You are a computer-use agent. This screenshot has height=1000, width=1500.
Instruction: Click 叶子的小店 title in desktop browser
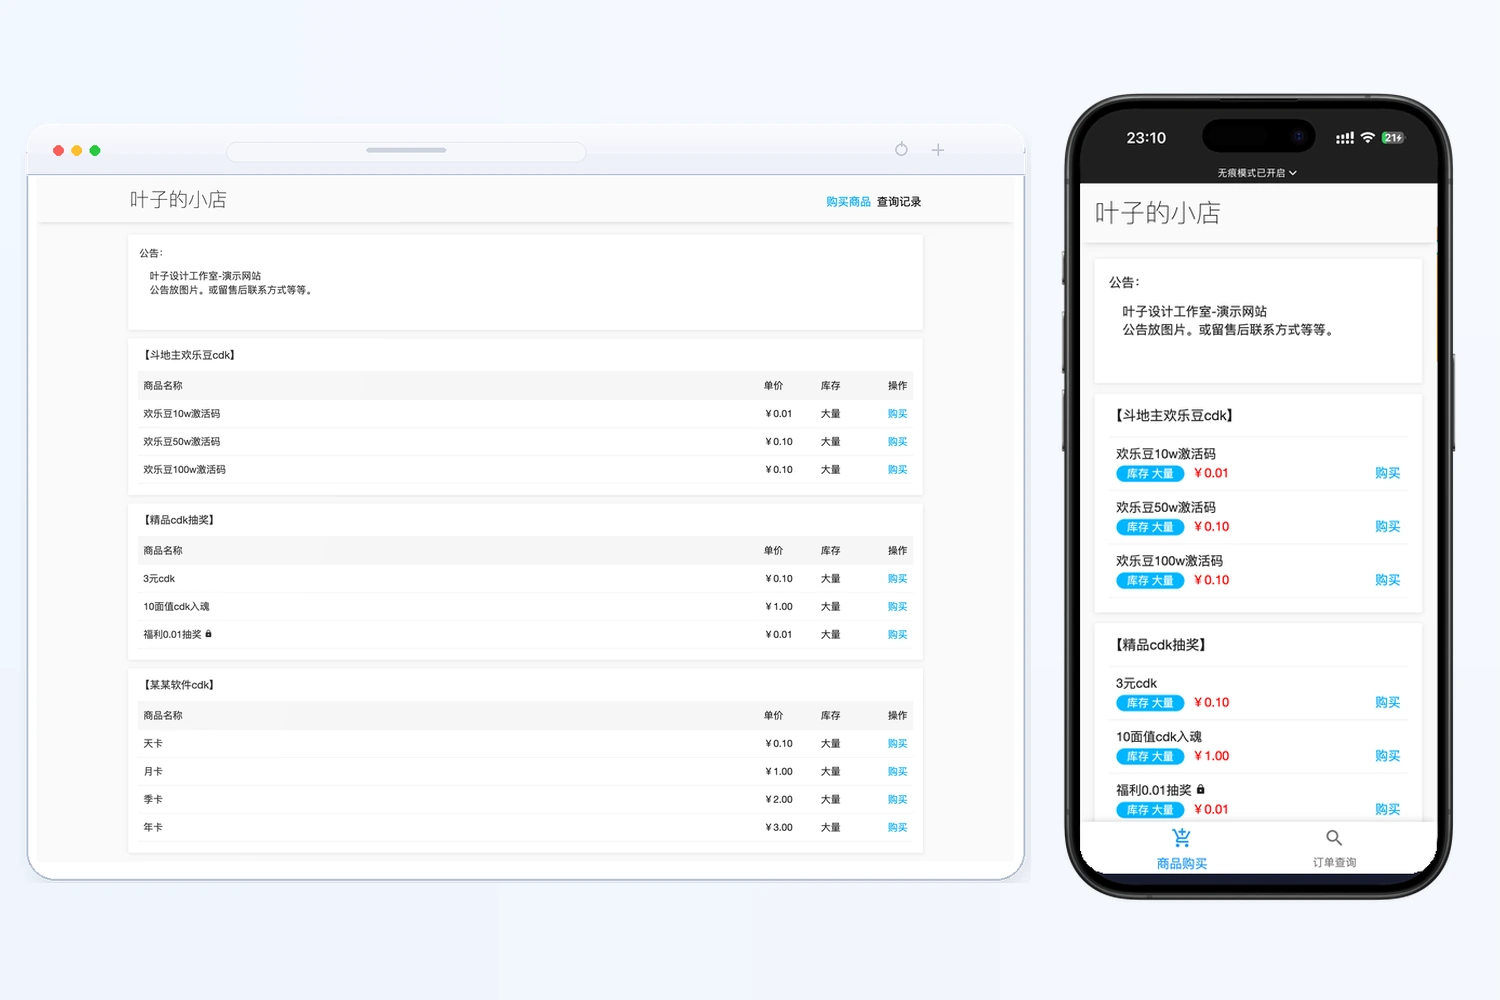pos(178,200)
